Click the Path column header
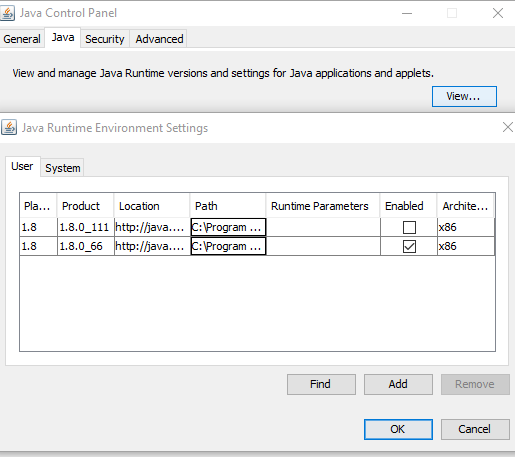515x457 pixels. 228,206
